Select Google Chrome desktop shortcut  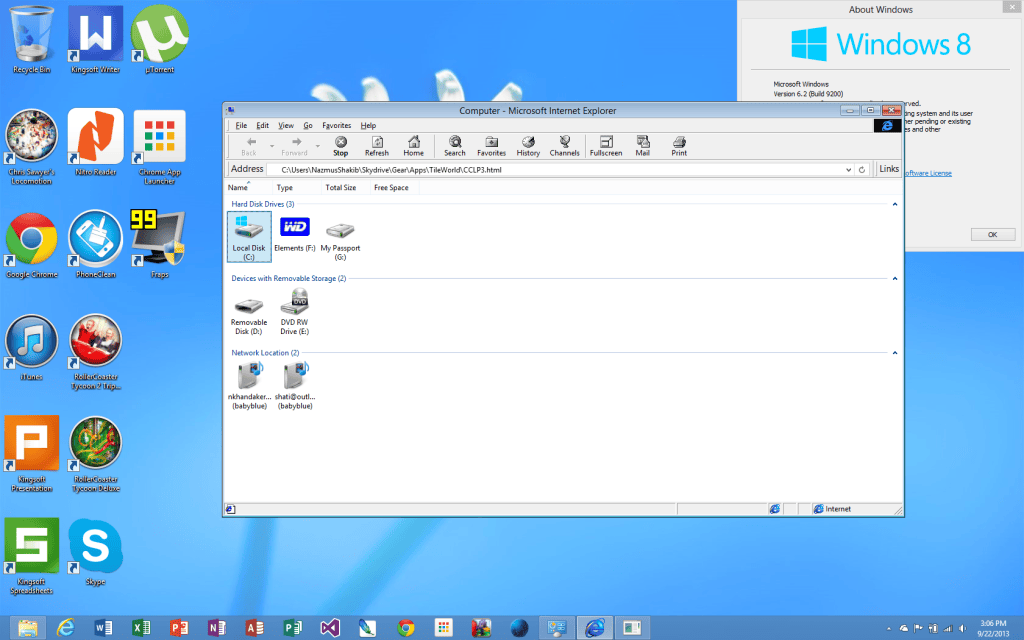pos(31,246)
